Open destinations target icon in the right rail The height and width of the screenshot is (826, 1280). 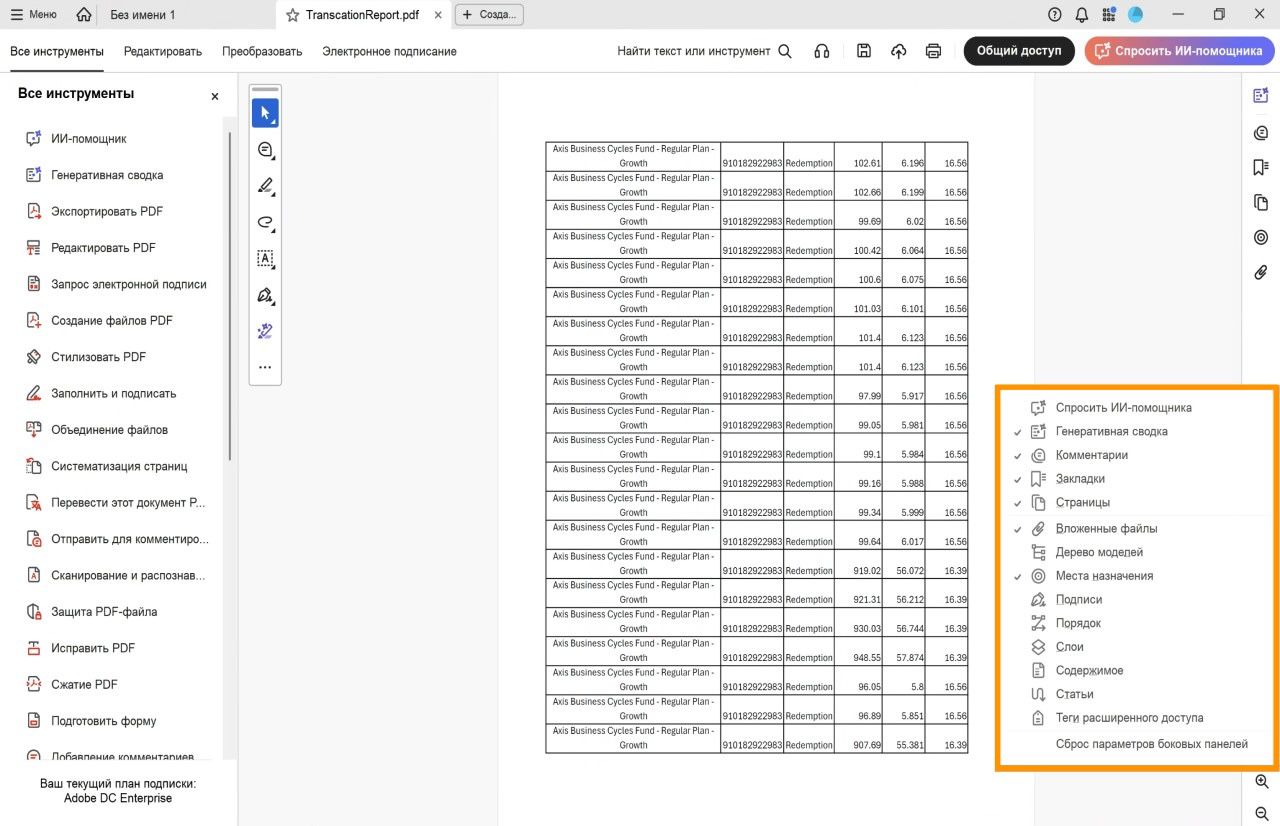pyautogui.click(x=1261, y=237)
